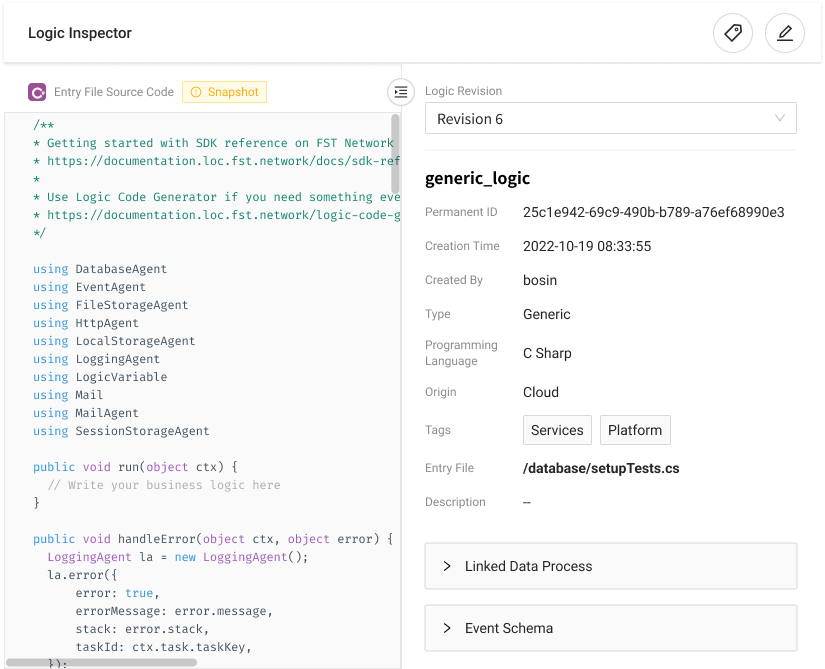Select the Platform tag
The width and height of the screenshot is (825, 669).
pos(635,430)
